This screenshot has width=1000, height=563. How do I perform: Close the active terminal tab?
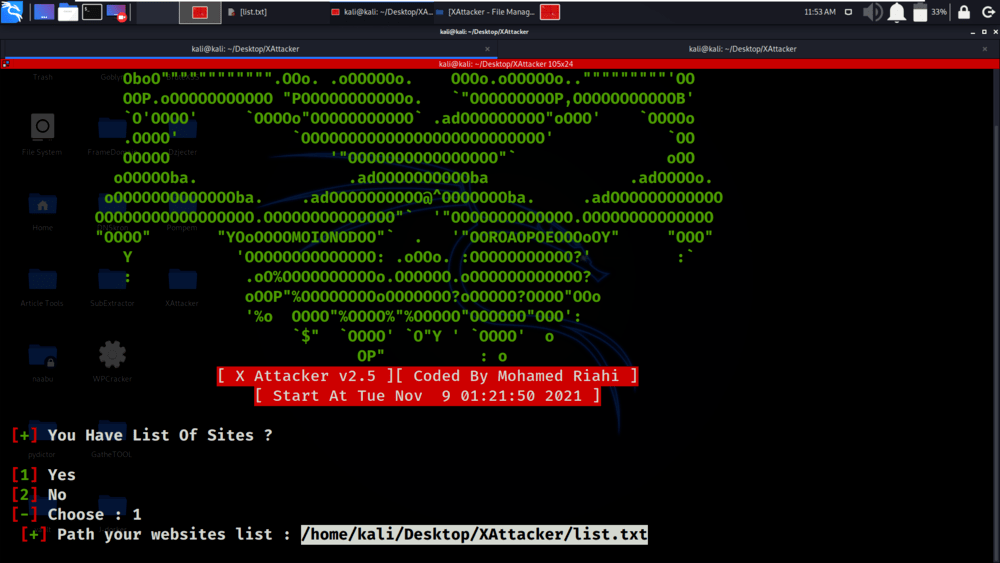[x=487, y=49]
